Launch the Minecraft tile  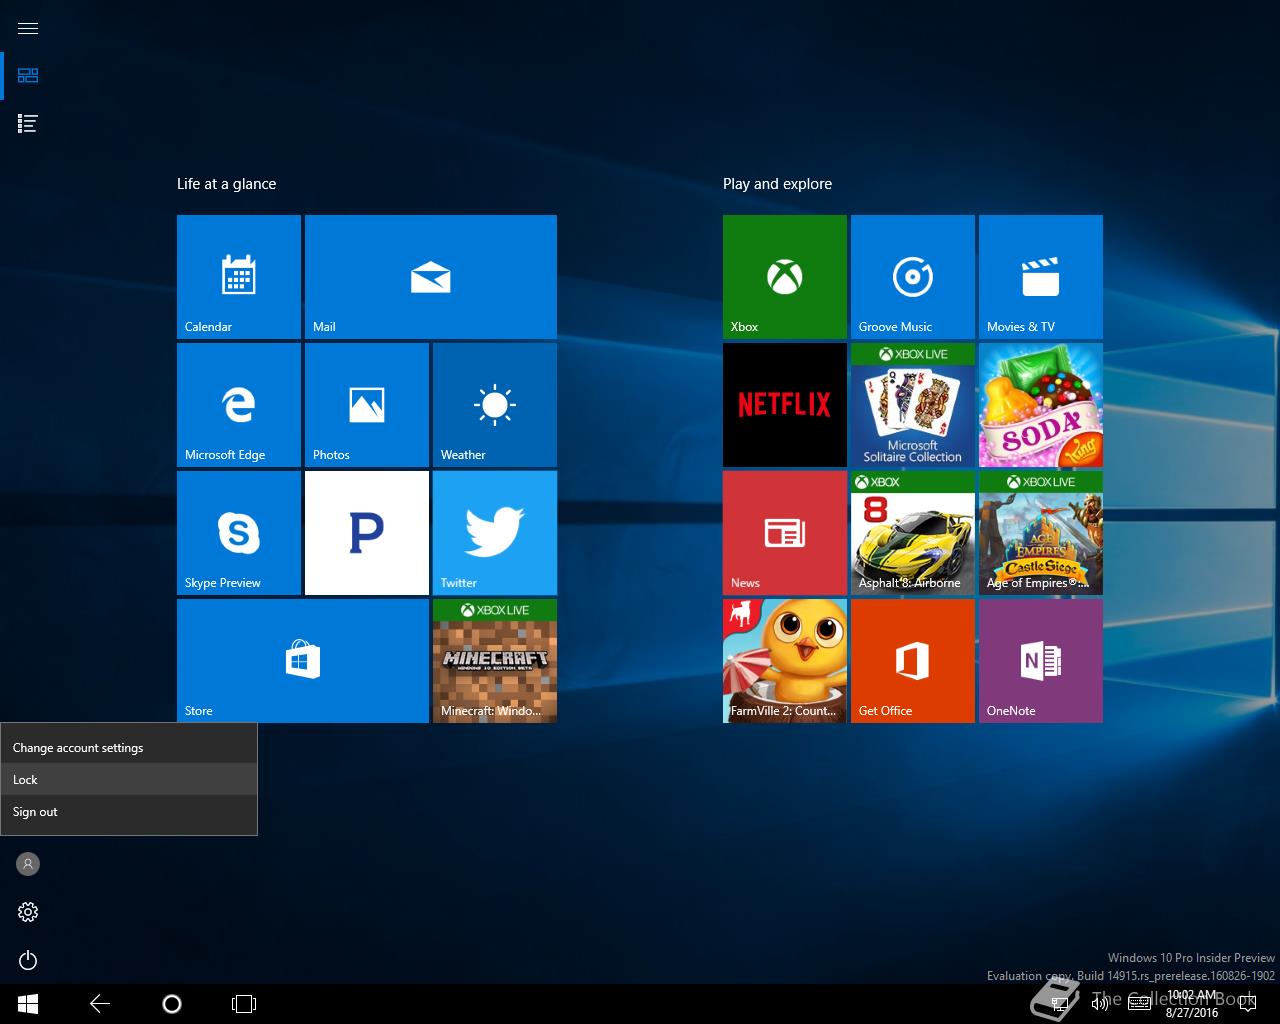click(495, 661)
